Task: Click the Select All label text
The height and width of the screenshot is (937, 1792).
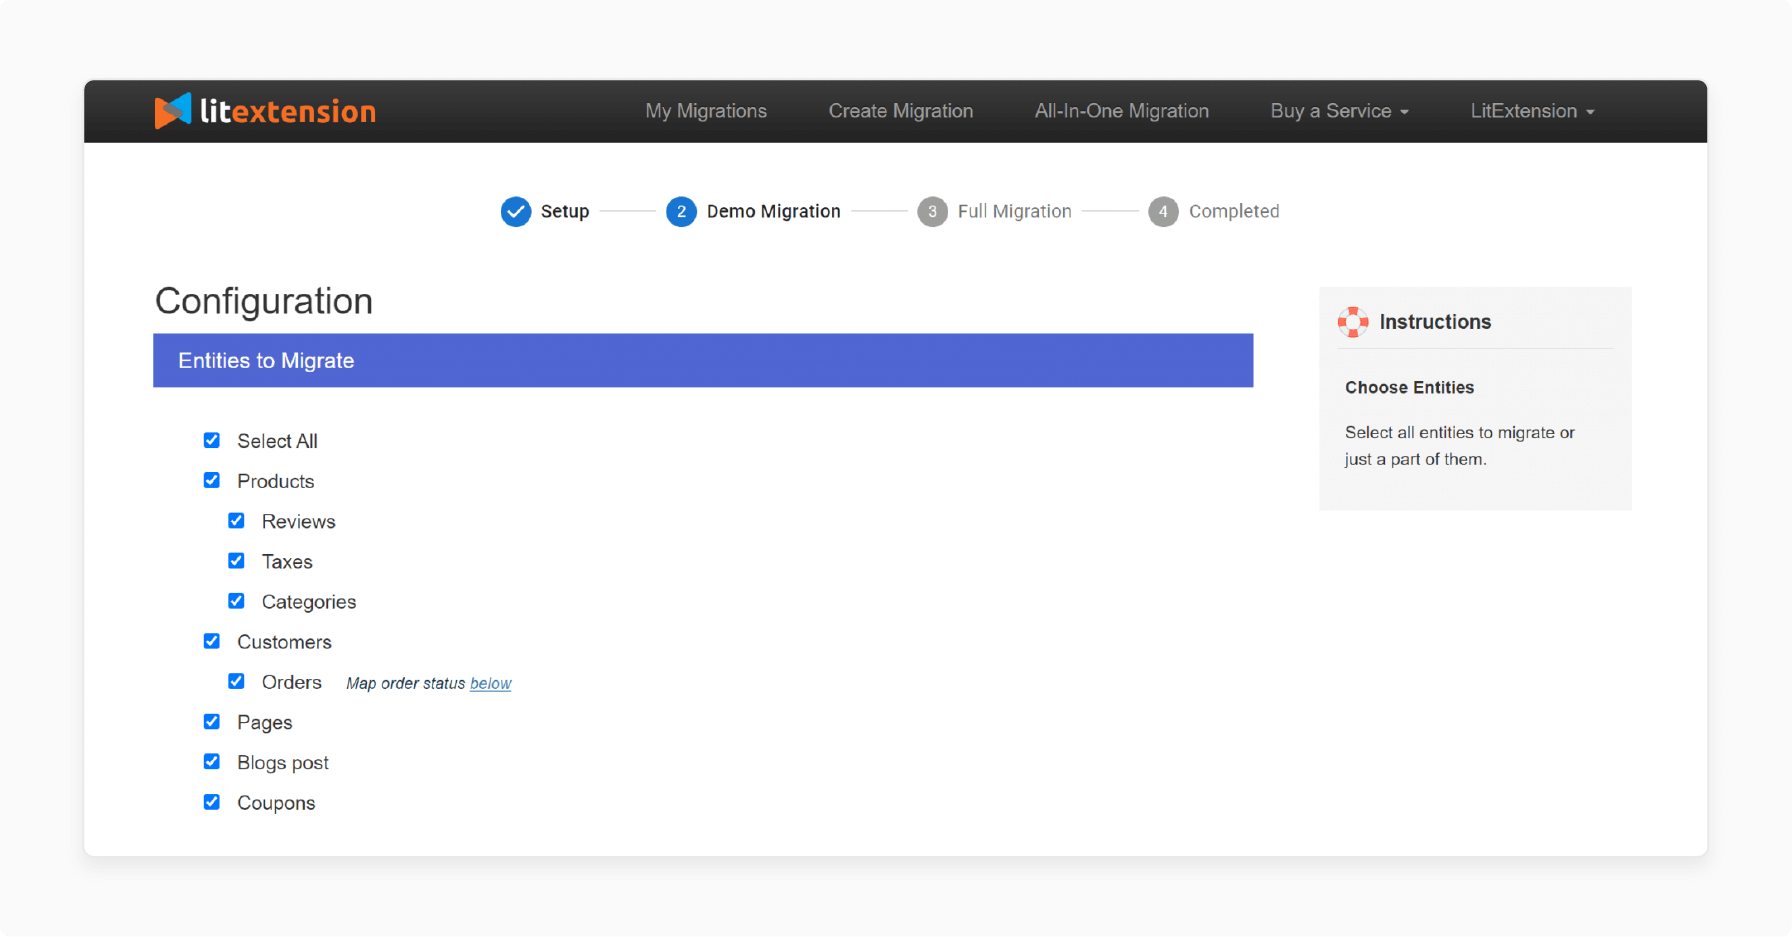Action: 277,441
